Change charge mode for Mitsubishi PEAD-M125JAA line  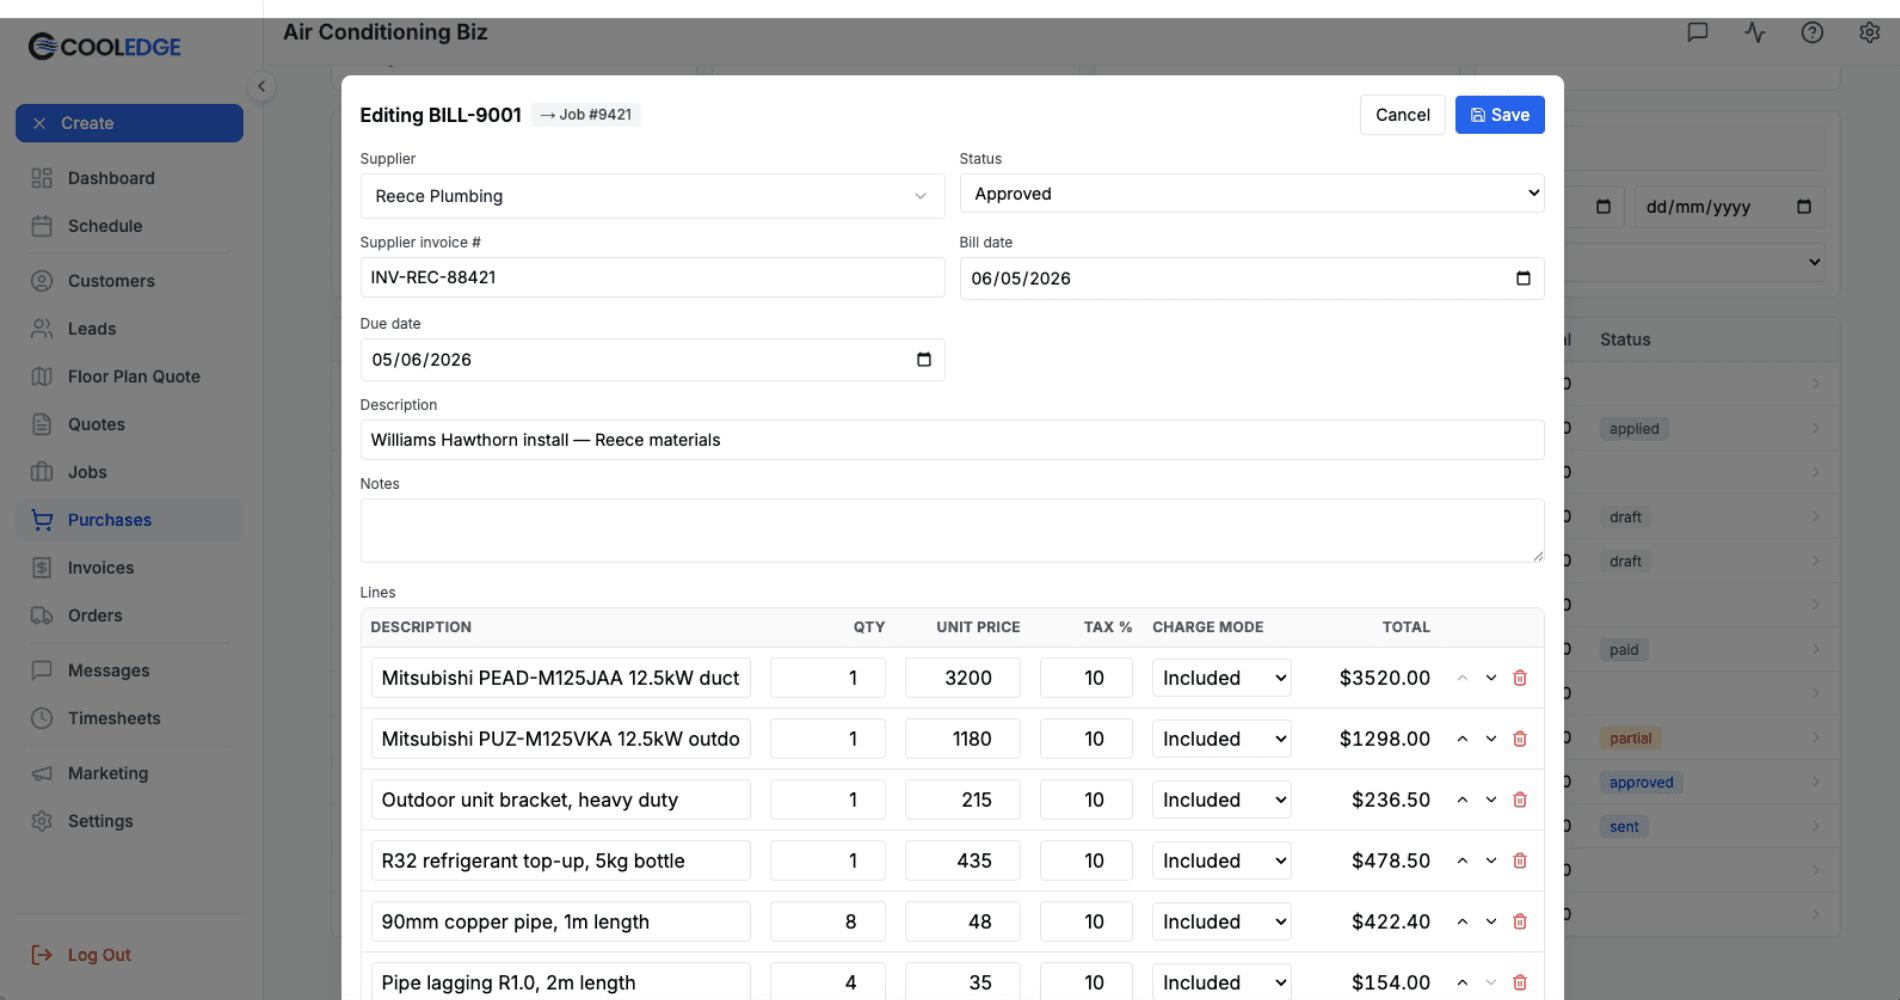click(x=1221, y=678)
